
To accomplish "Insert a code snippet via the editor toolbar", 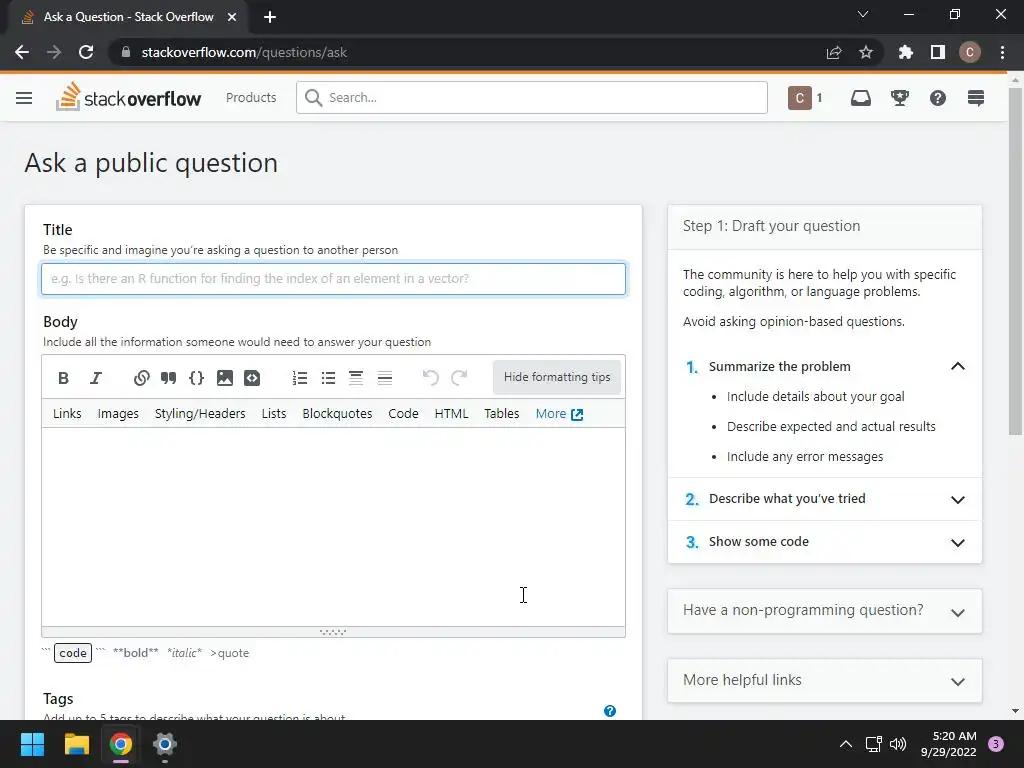I will [252, 378].
